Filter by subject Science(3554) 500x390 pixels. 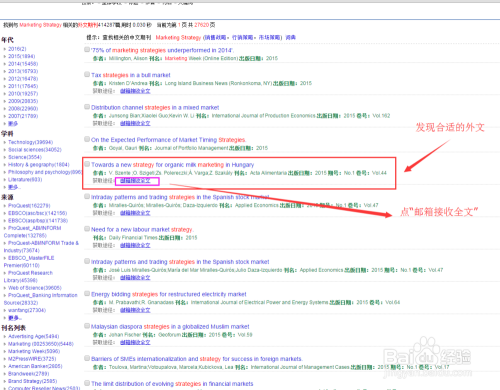[x=25, y=157]
